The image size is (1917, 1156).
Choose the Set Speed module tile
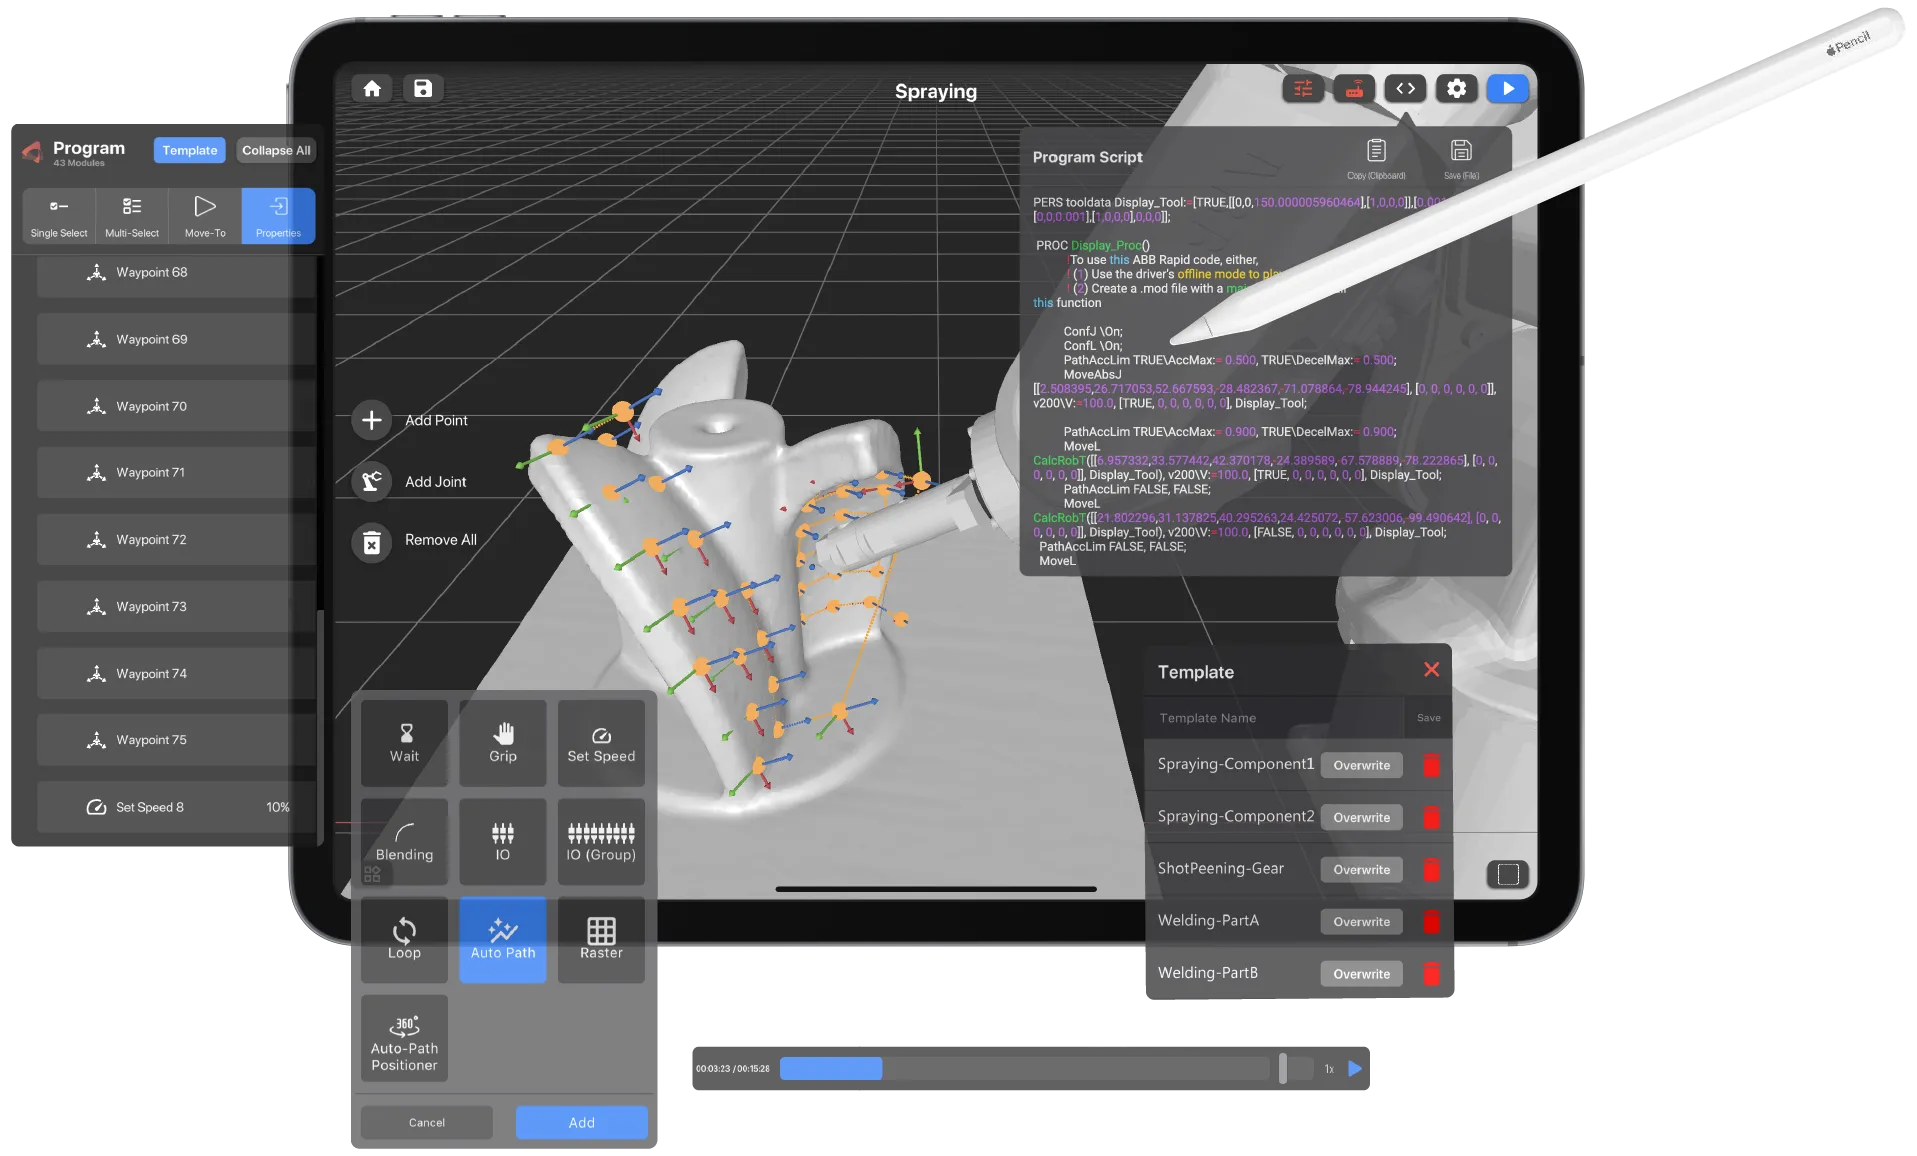click(x=601, y=743)
